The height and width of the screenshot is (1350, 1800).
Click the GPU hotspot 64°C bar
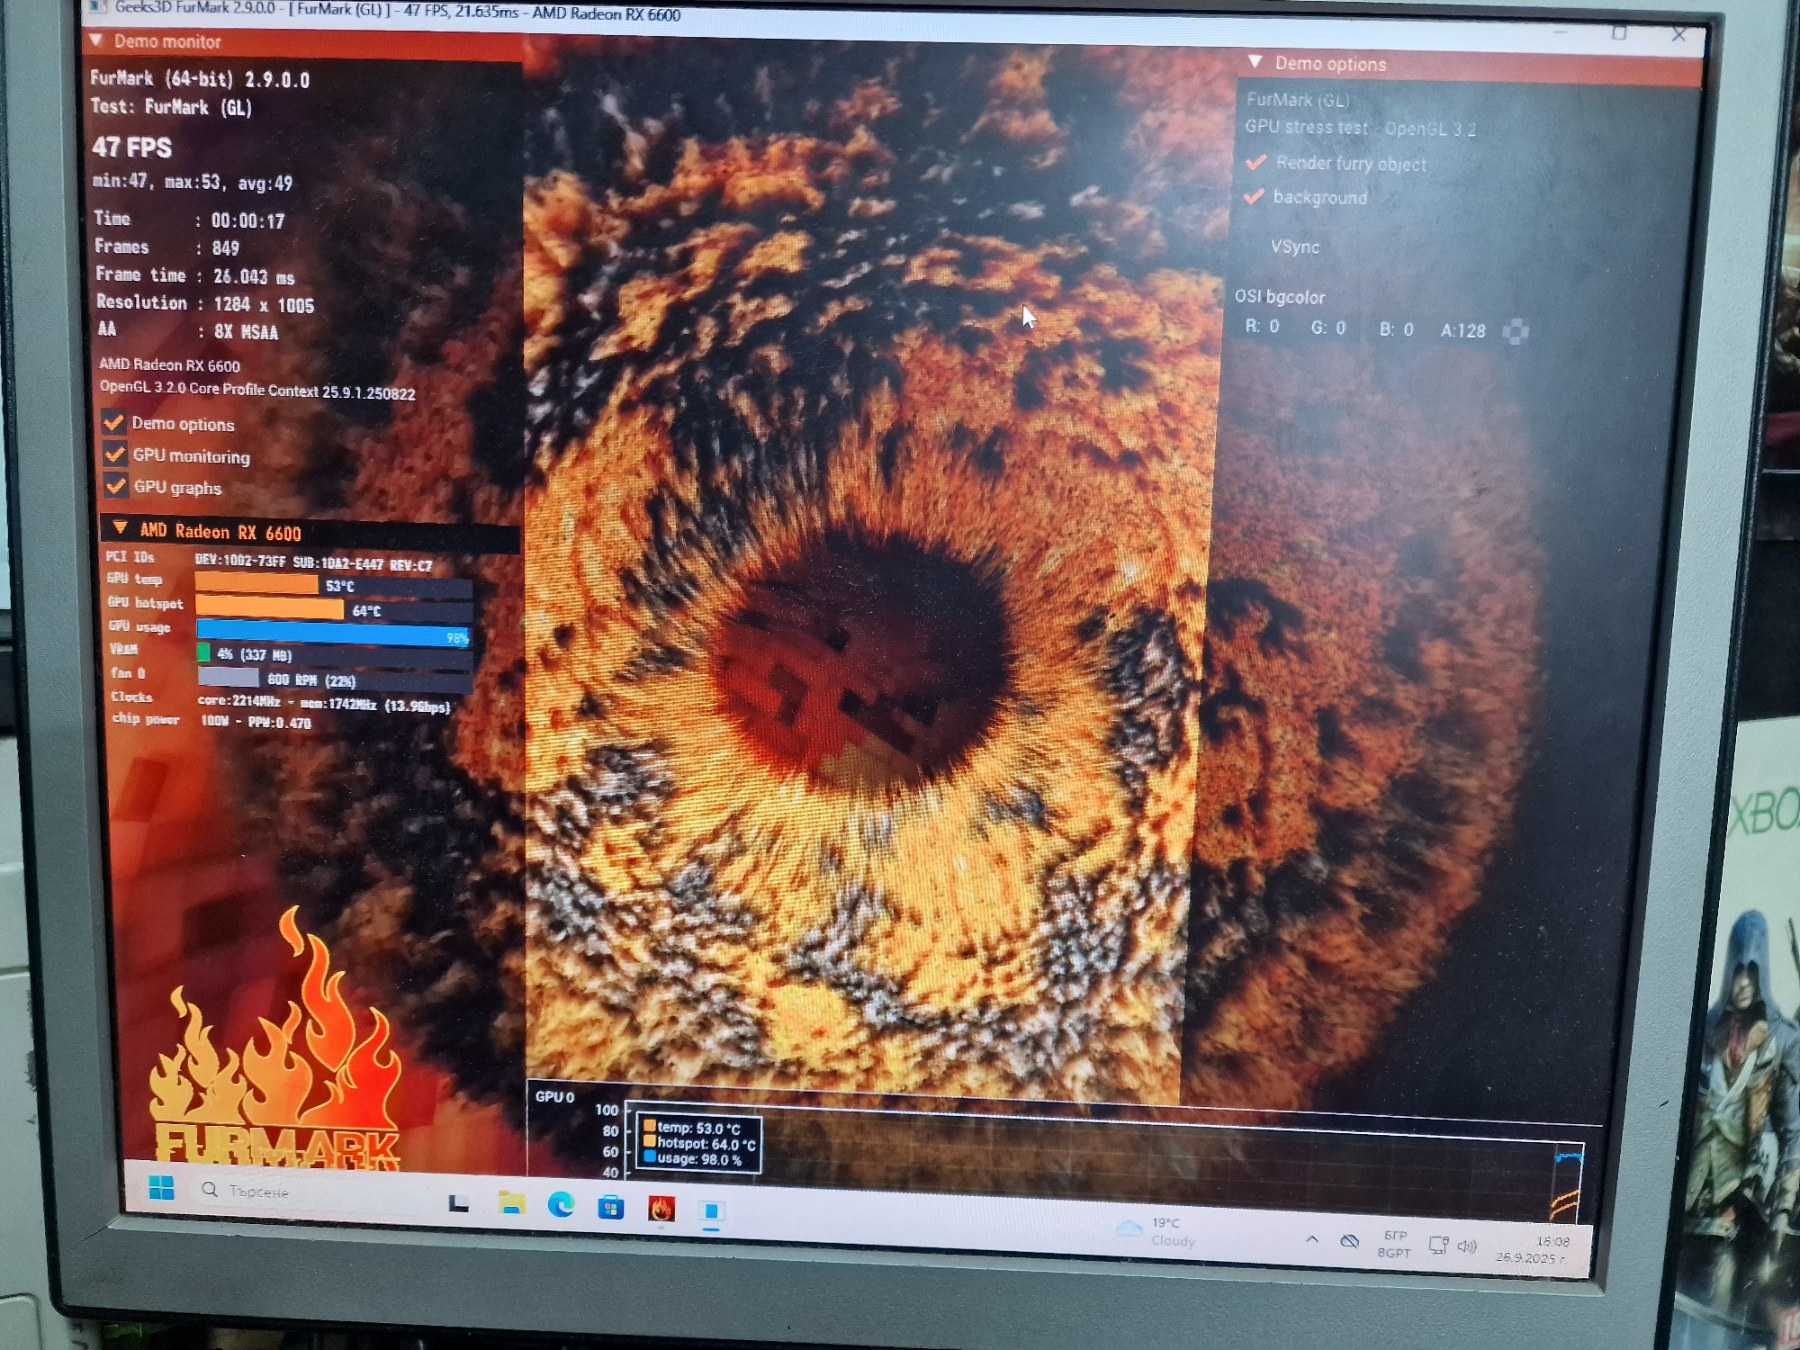(x=333, y=609)
